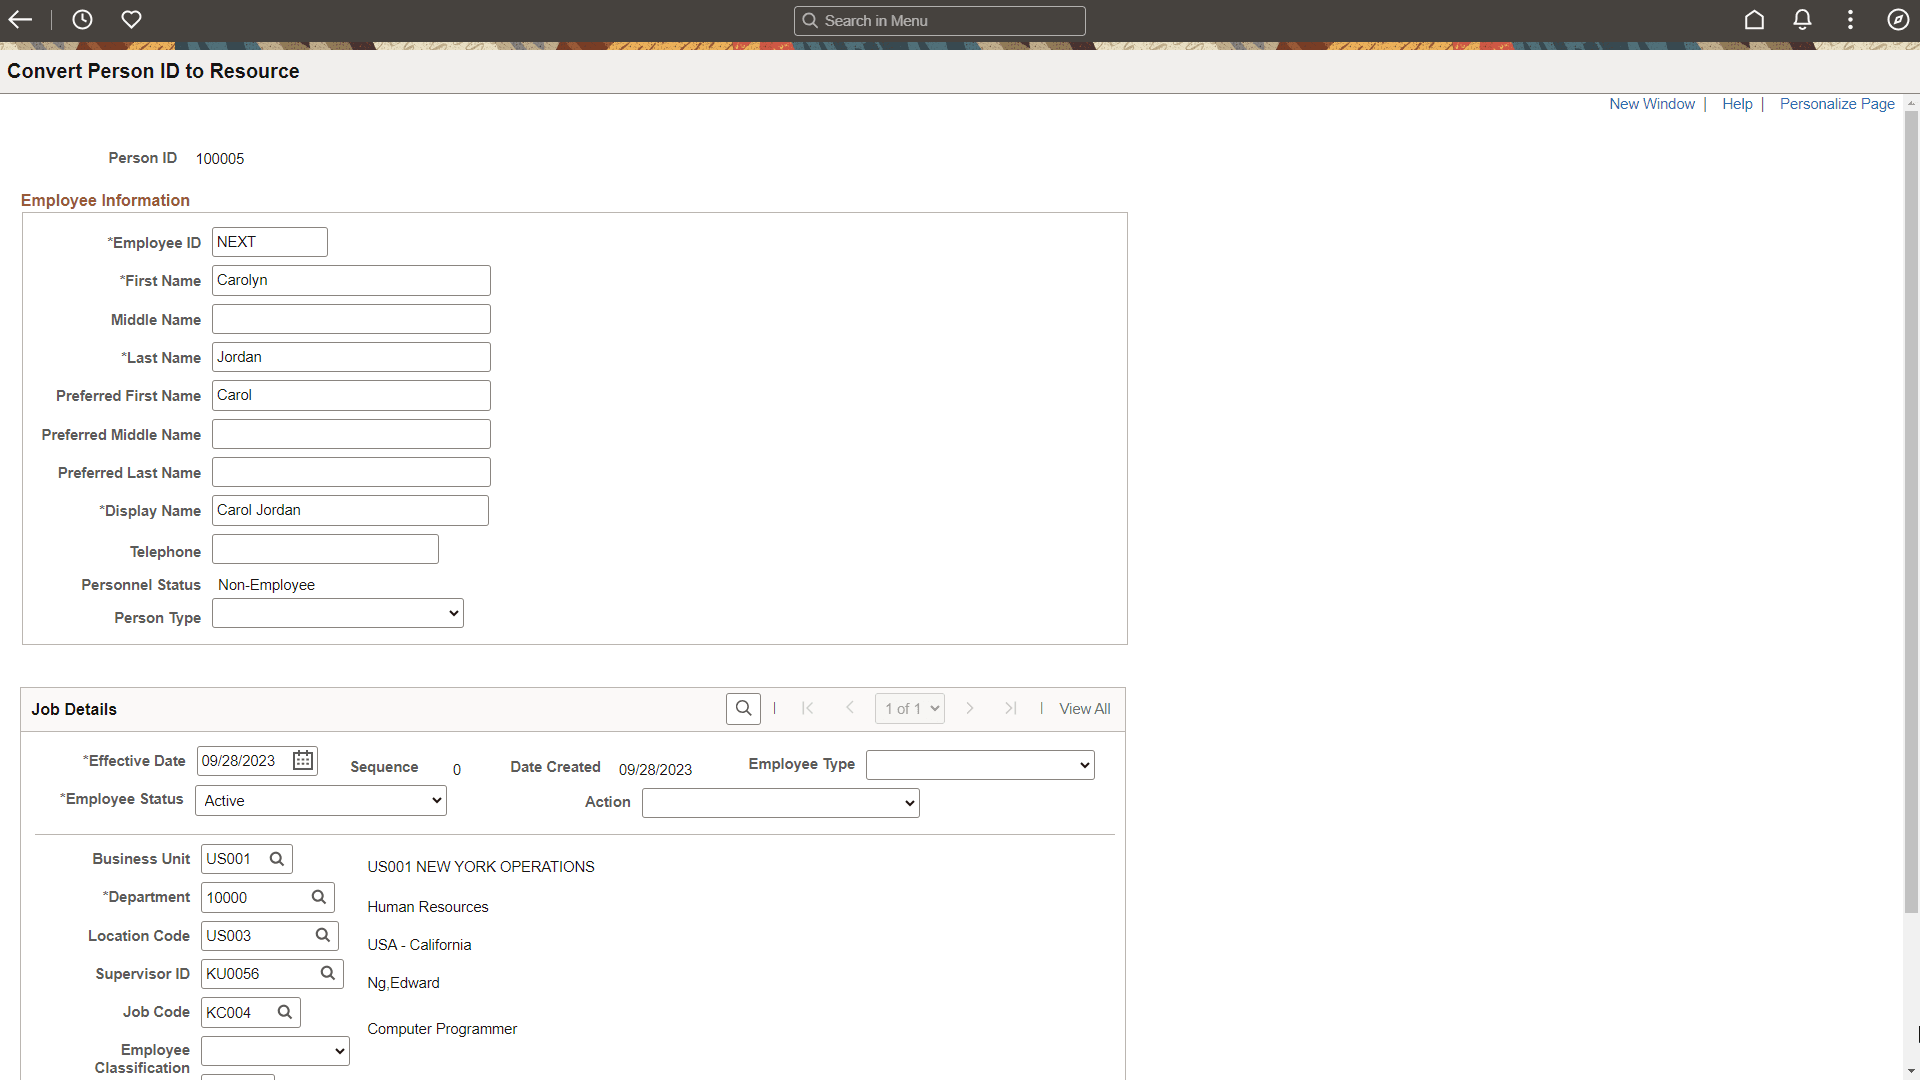Click the back arrow in the header
Viewport: 1920px width, 1080px height.
(x=20, y=19)
